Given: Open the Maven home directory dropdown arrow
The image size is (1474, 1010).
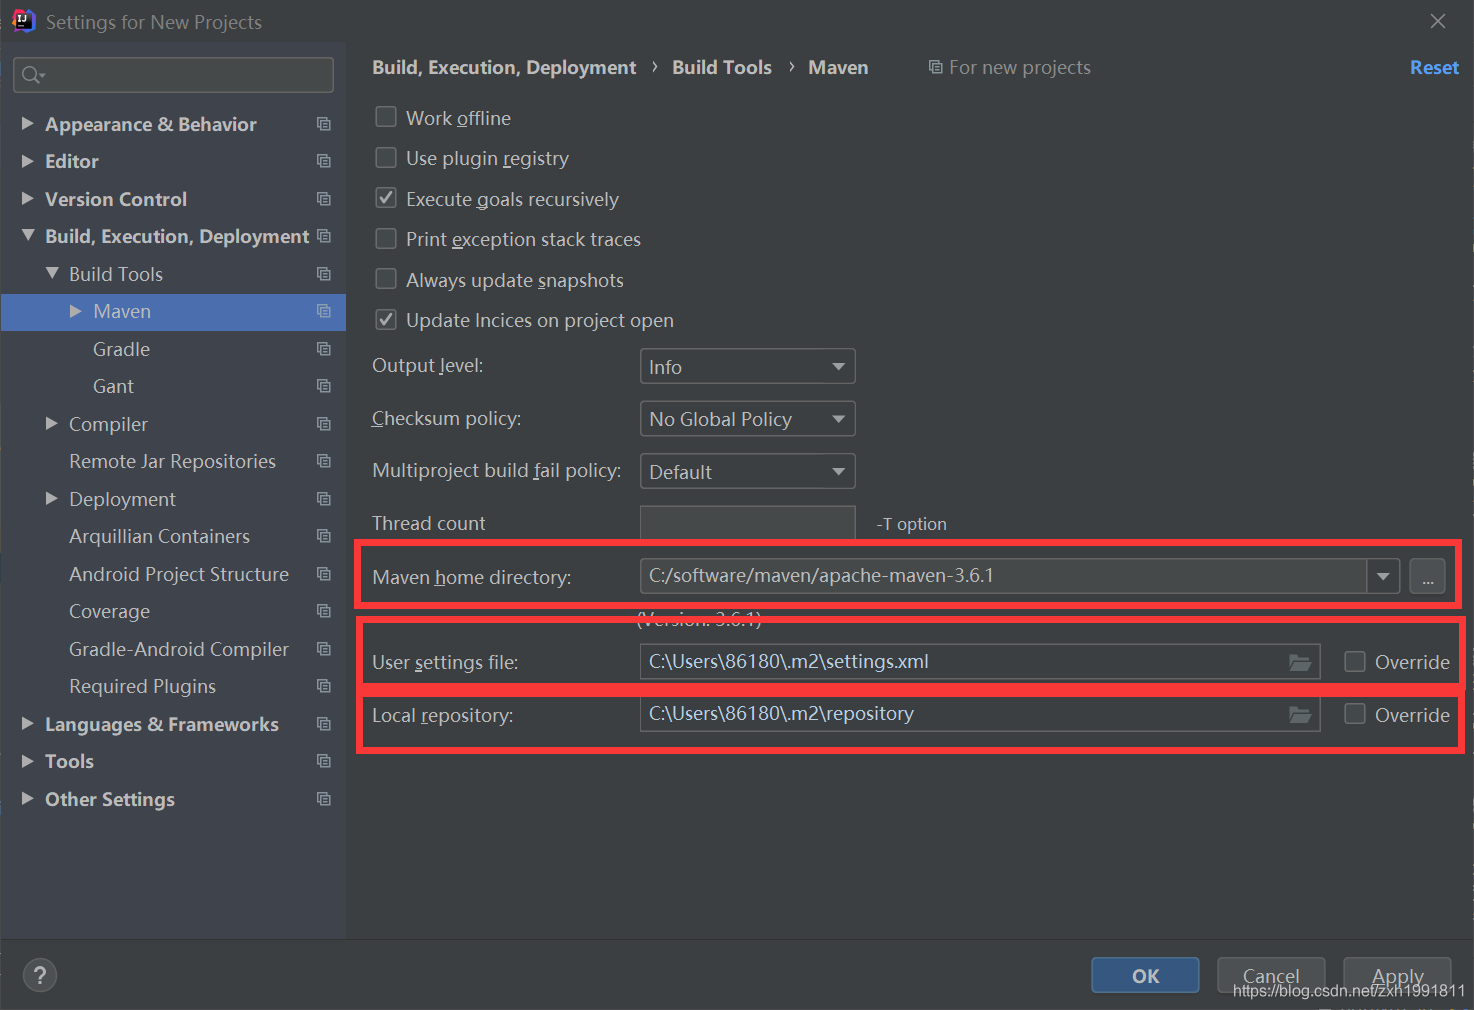Looking at the screenshot, I should click(1383, 576).
